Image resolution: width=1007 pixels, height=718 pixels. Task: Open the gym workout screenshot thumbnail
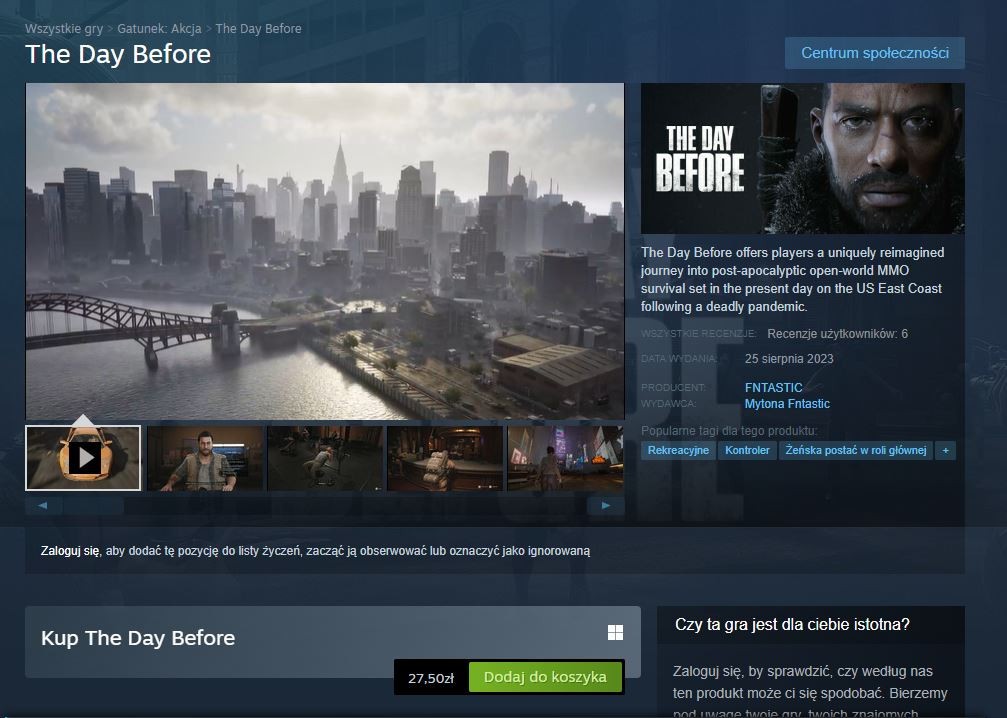(x=325, y=458)
